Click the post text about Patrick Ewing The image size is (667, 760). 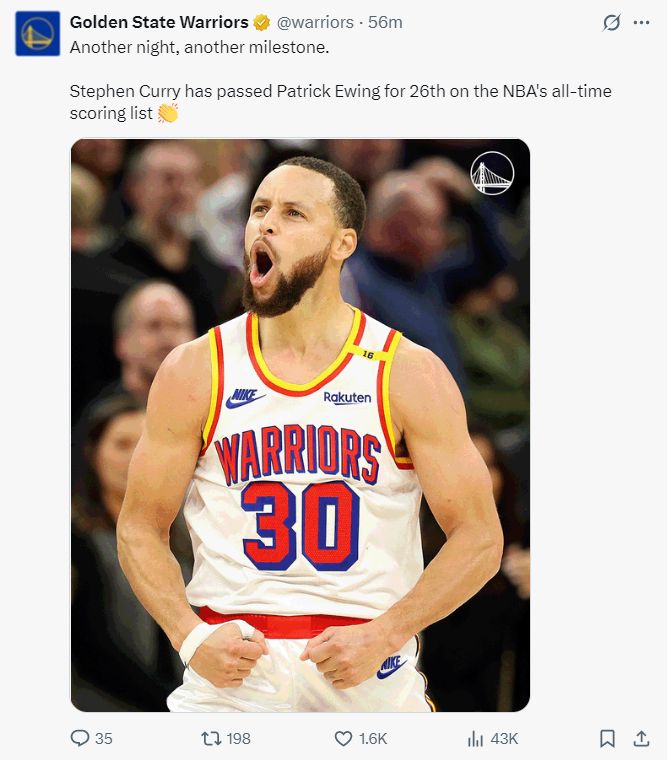[x=340, y=102]
